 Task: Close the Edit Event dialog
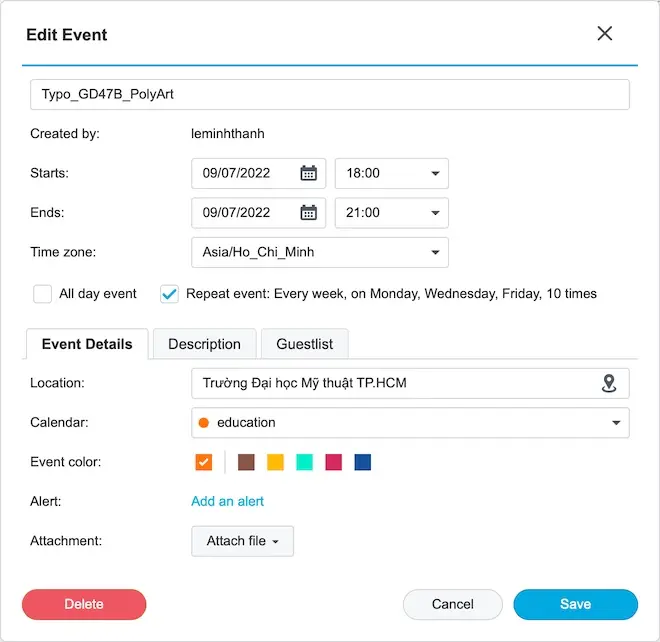(x=605, y=34)
